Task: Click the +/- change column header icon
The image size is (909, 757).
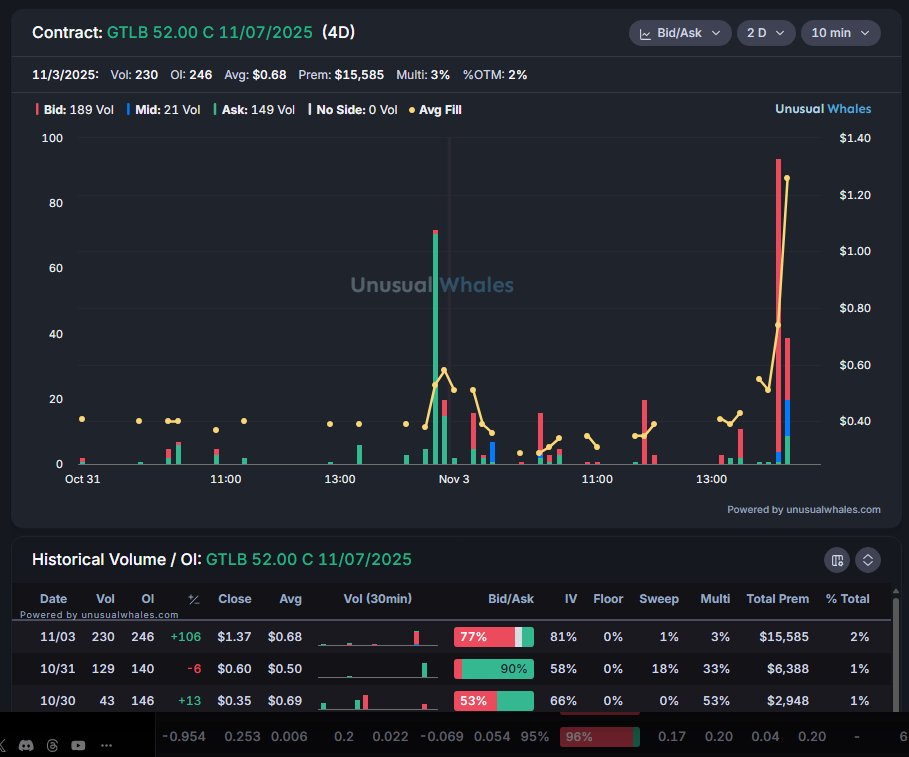Action: [x=194, y=599]
